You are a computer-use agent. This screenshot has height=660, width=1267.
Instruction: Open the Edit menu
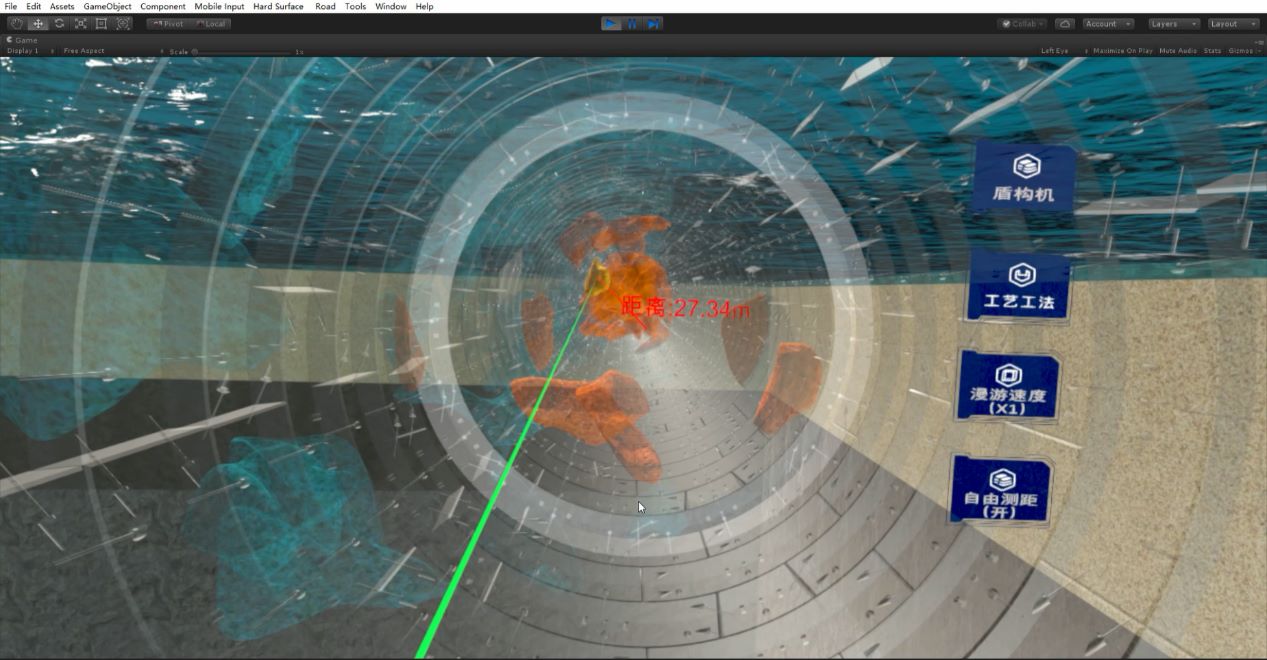pyautogui.click(x=34, y=6)
